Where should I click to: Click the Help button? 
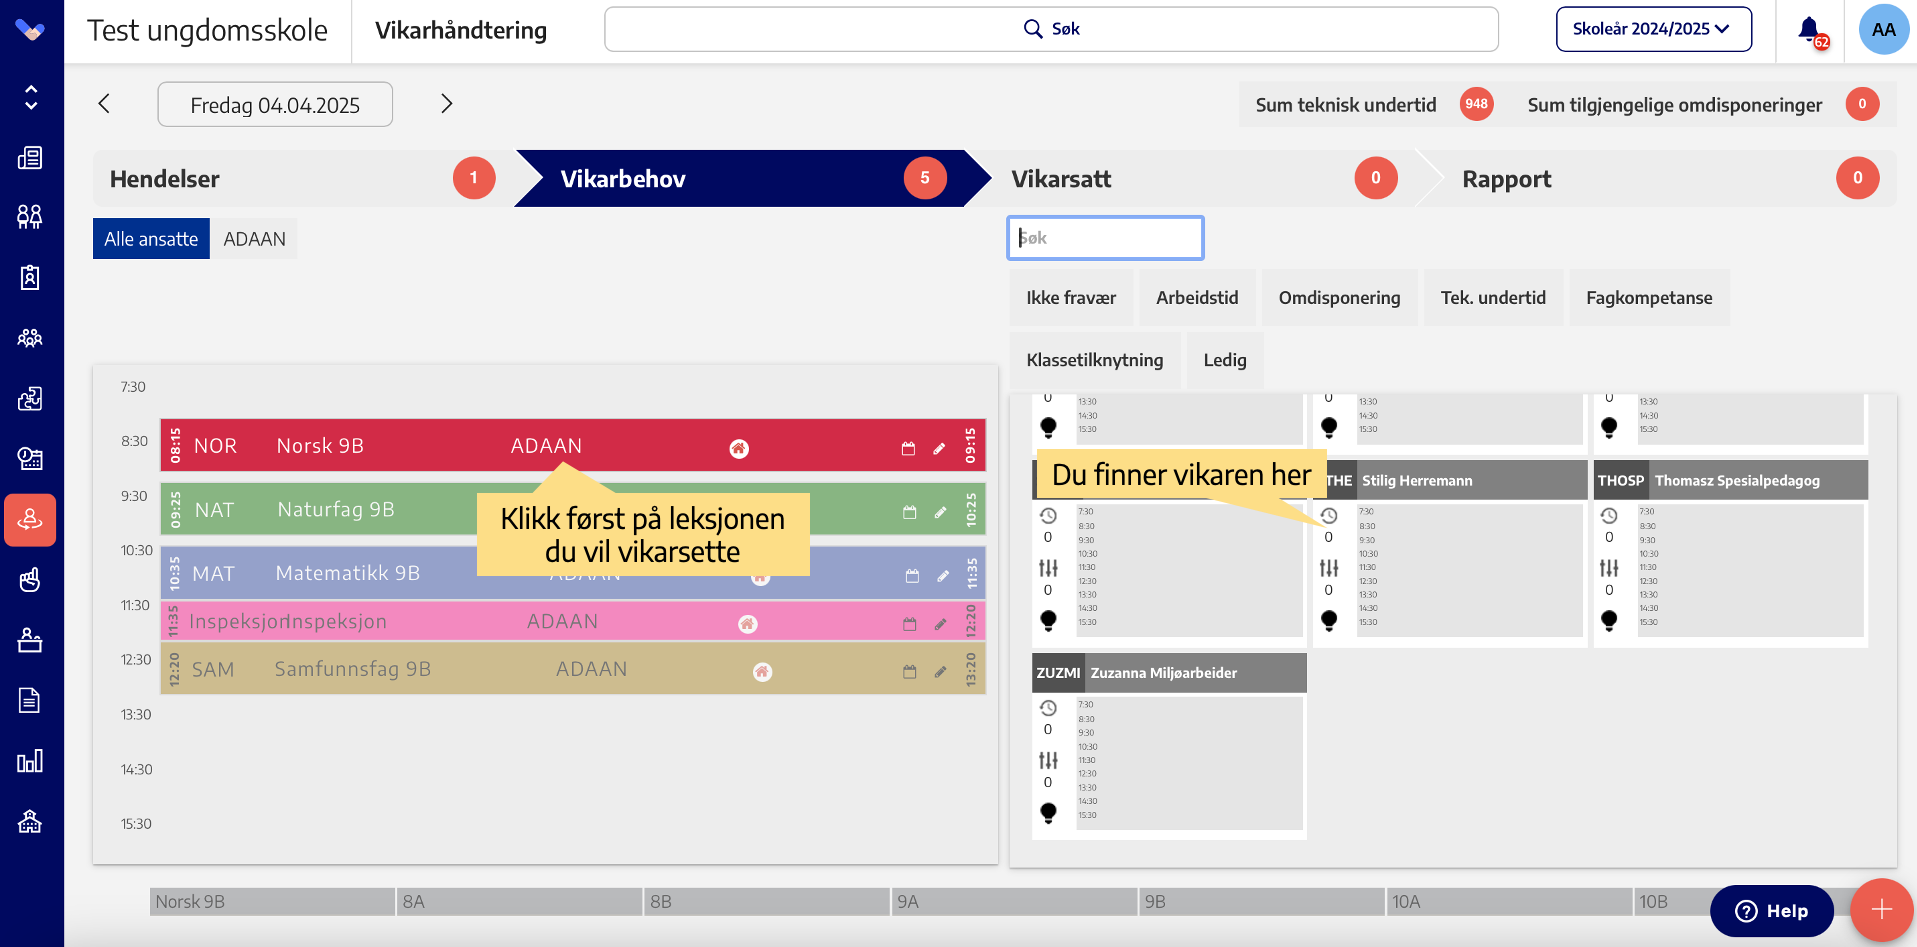click(x=1771, y=911)
